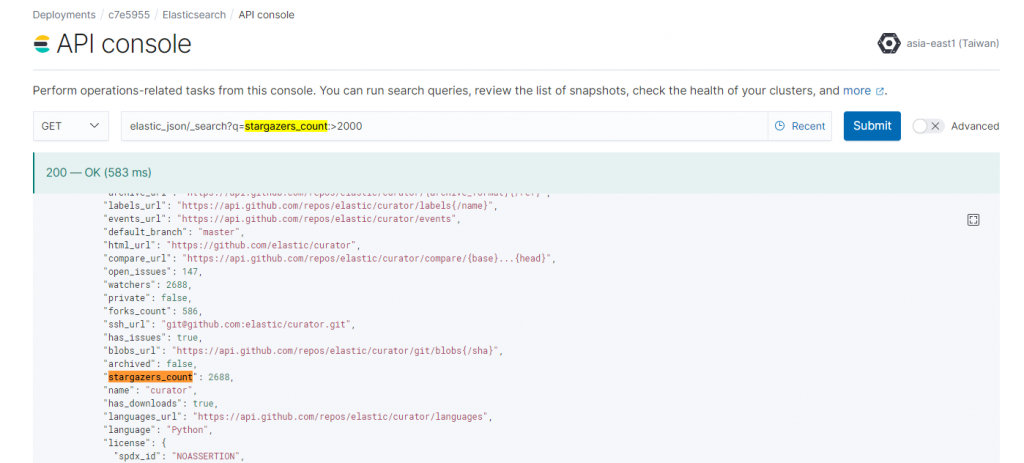This screenshot has width=1024, height=463.
Task: Click into the request path input field
Action: pyautogui.click(x=444, y=126)
